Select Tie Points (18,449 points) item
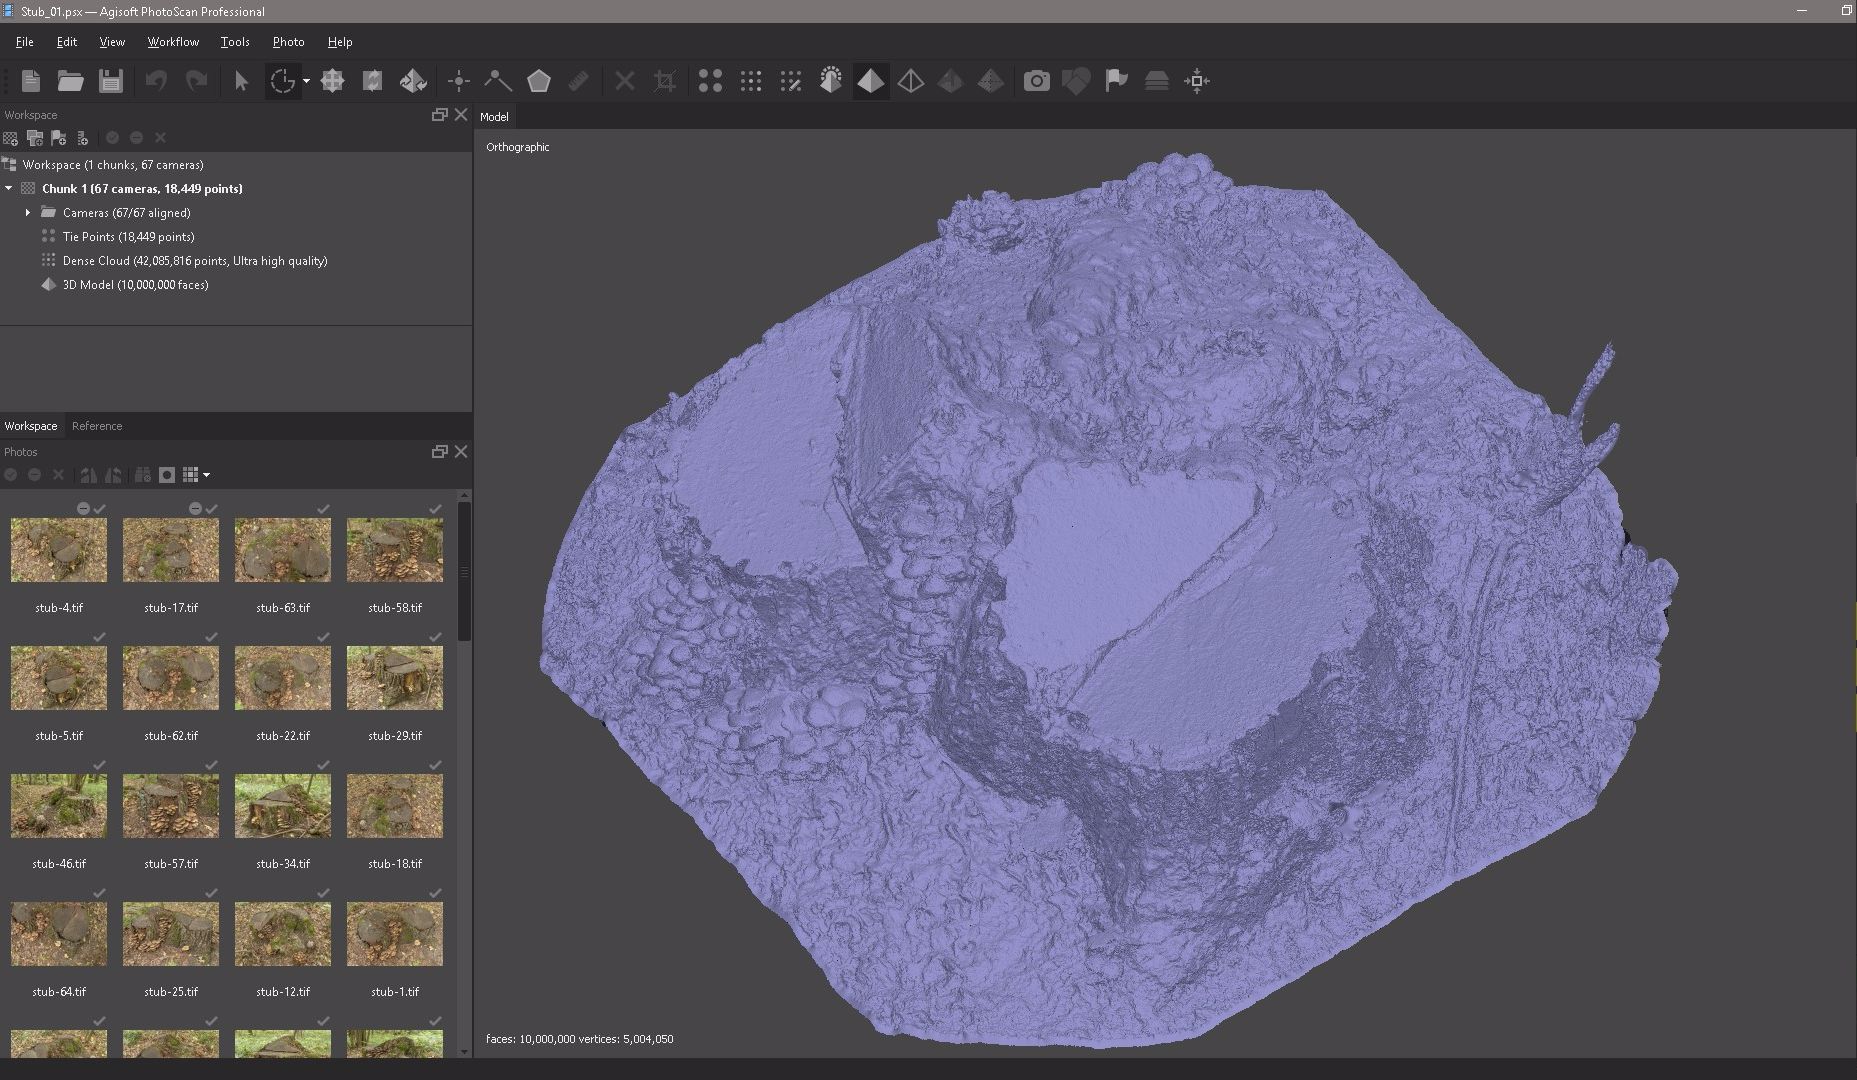This screenshot has height=1080, width=1857. click(128, 237)
